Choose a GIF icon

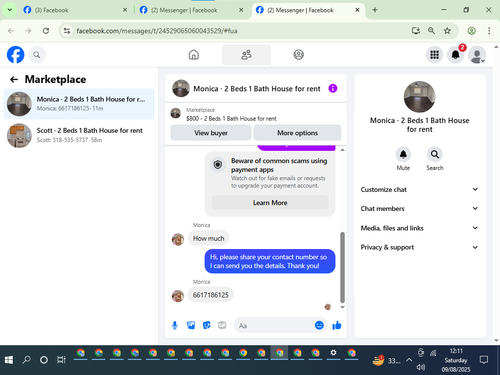[x=222, y=325]
